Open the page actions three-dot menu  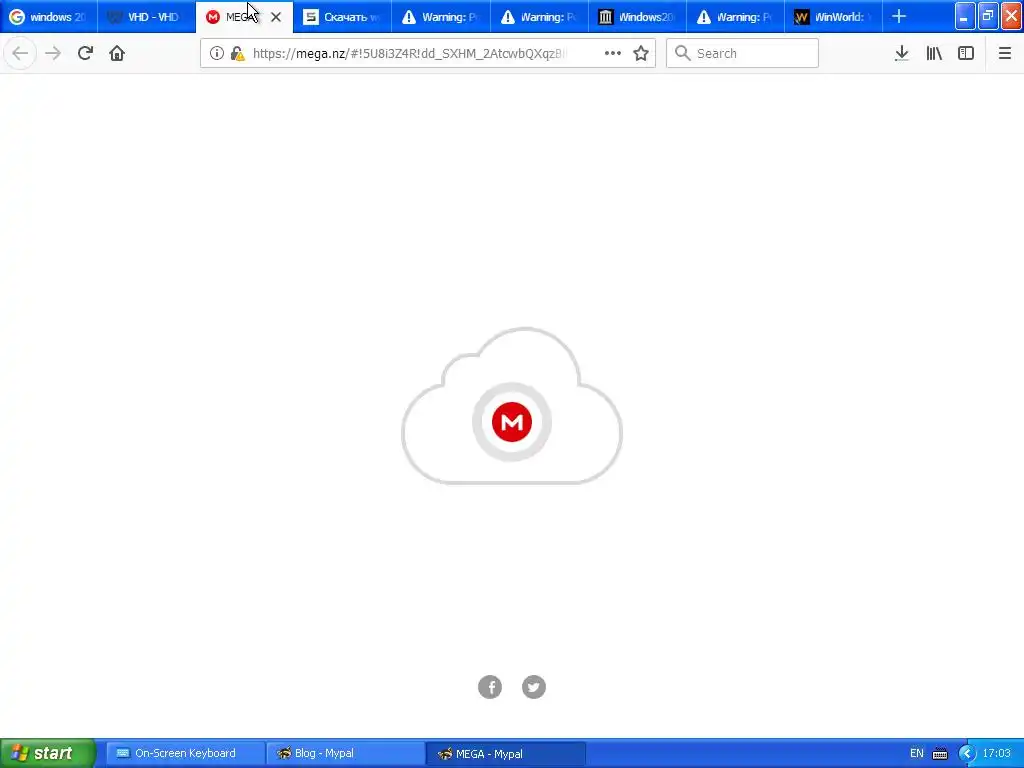pos(613,53)
